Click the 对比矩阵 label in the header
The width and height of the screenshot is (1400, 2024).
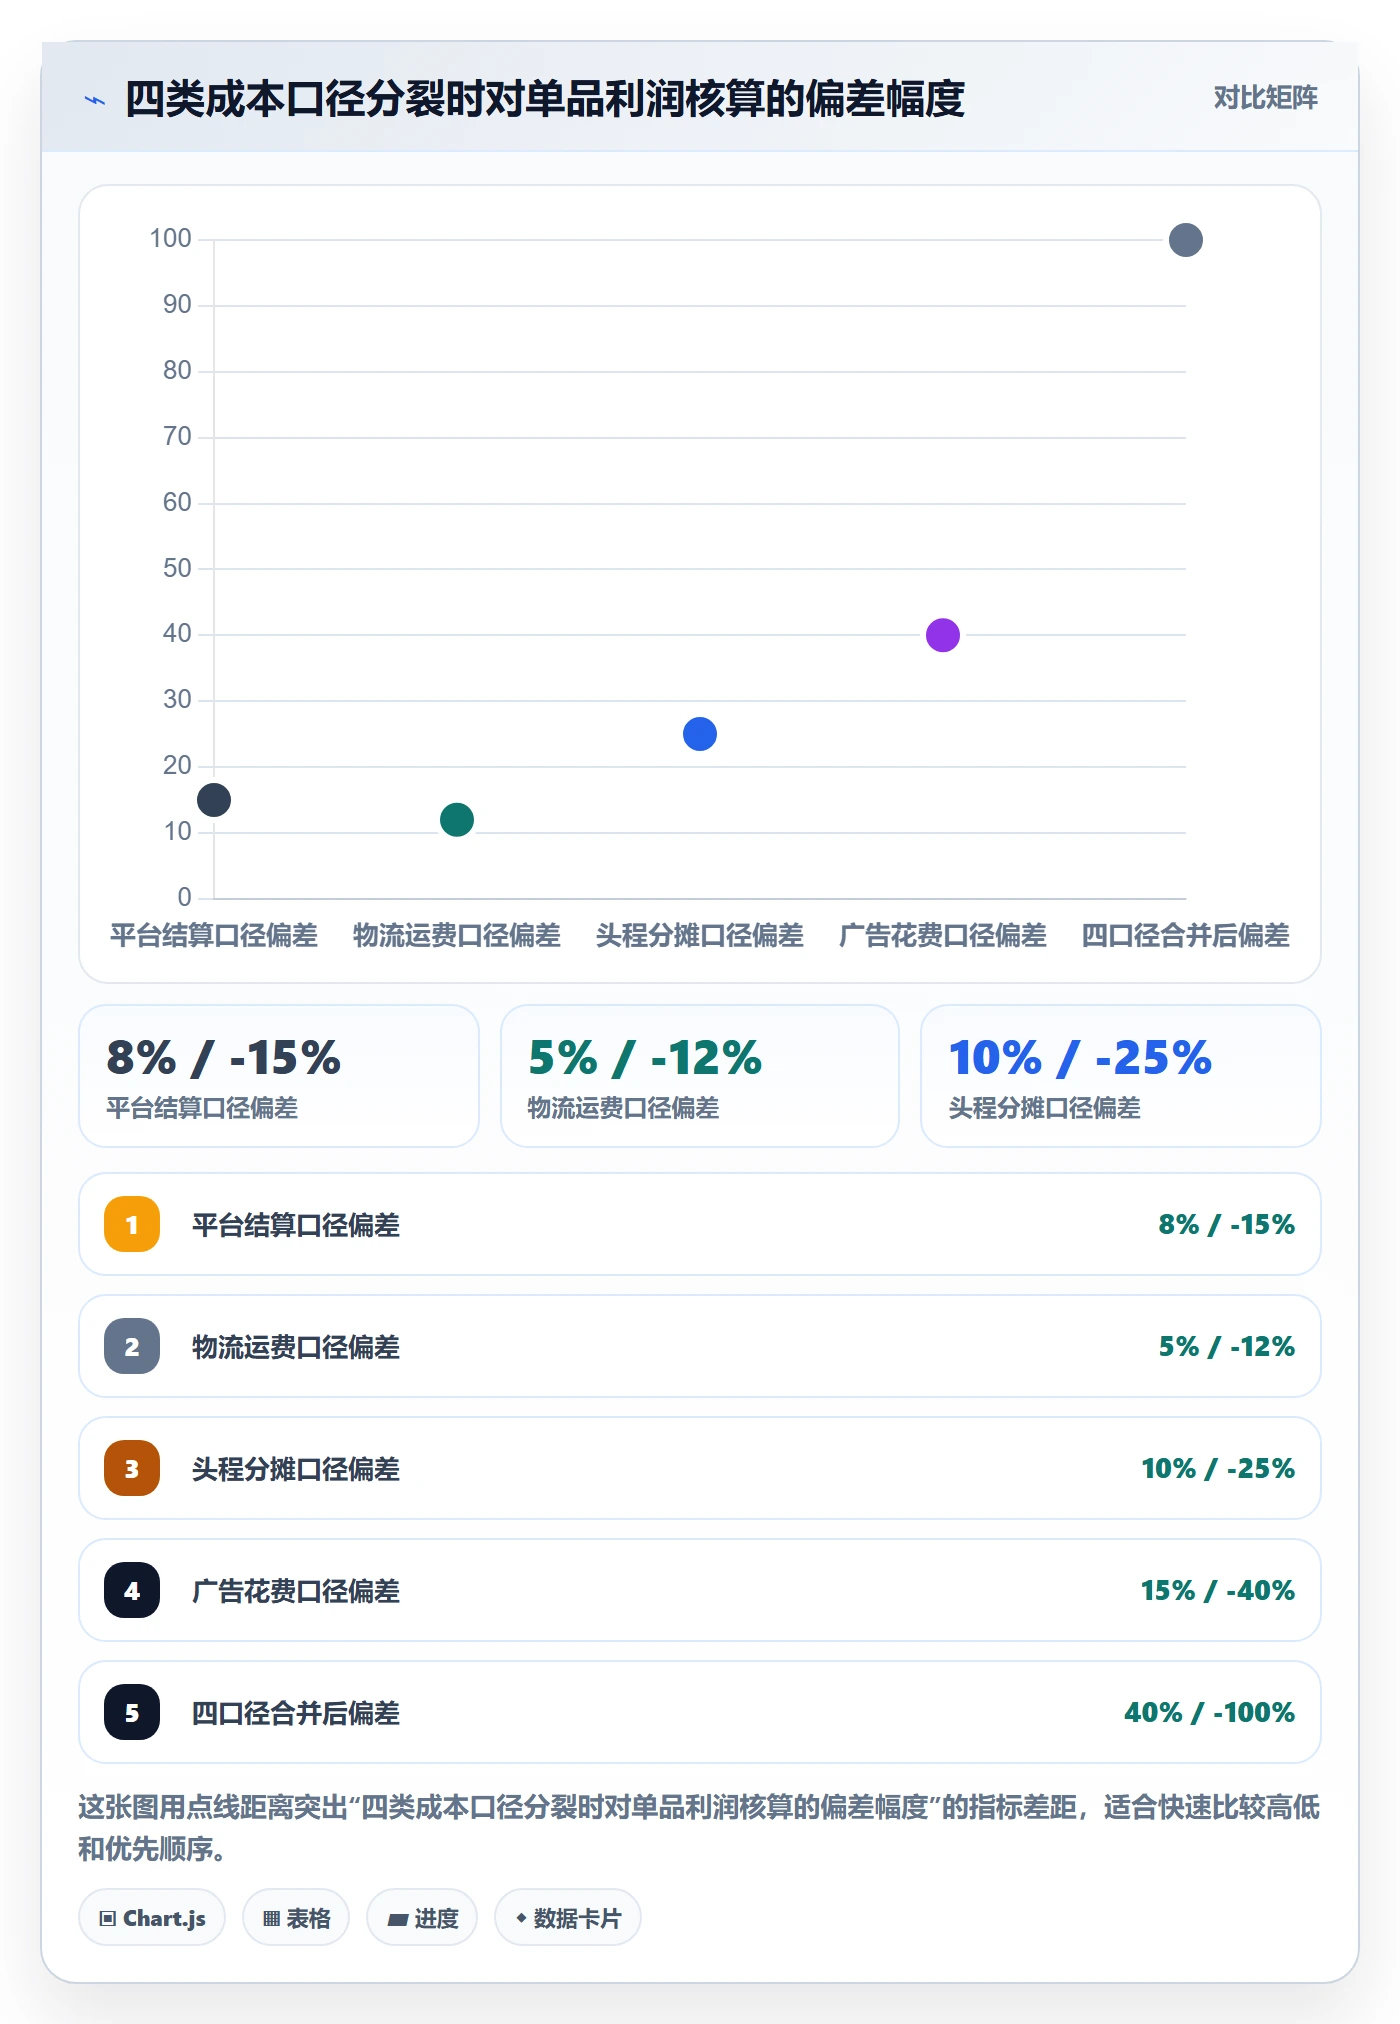pos(1265,98)
